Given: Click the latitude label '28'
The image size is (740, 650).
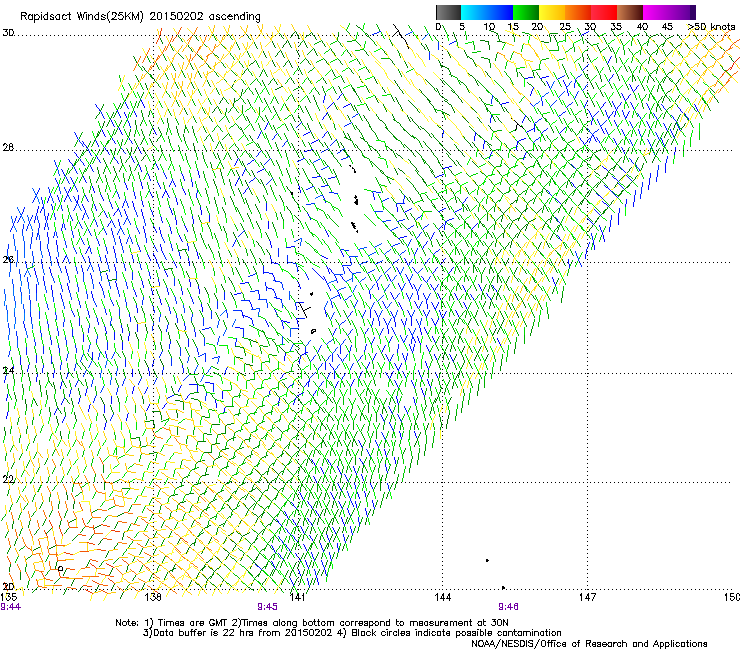Looking at the screenshot, I should 8,147.
